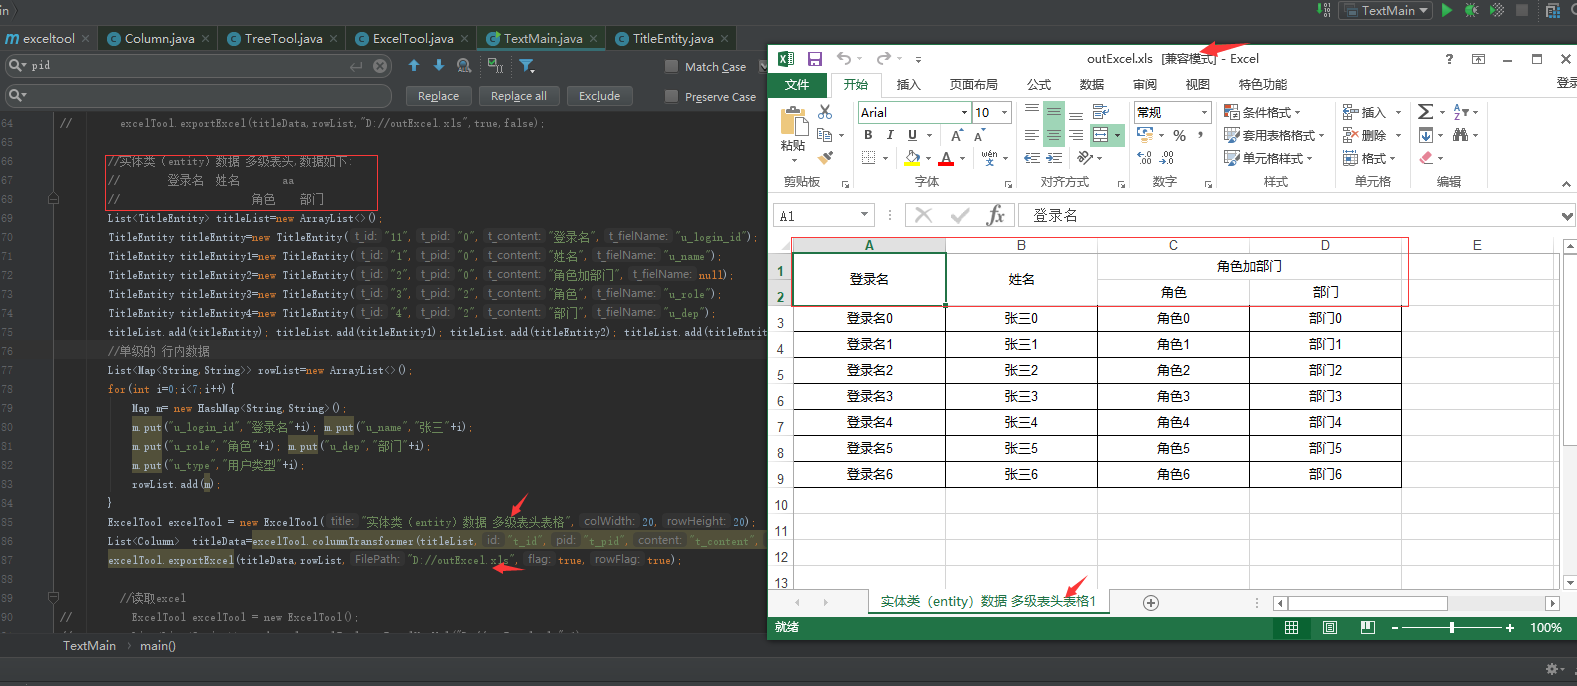1577x686 pixels.
Task: Click the Exclude button
Action: coord(599,96)
